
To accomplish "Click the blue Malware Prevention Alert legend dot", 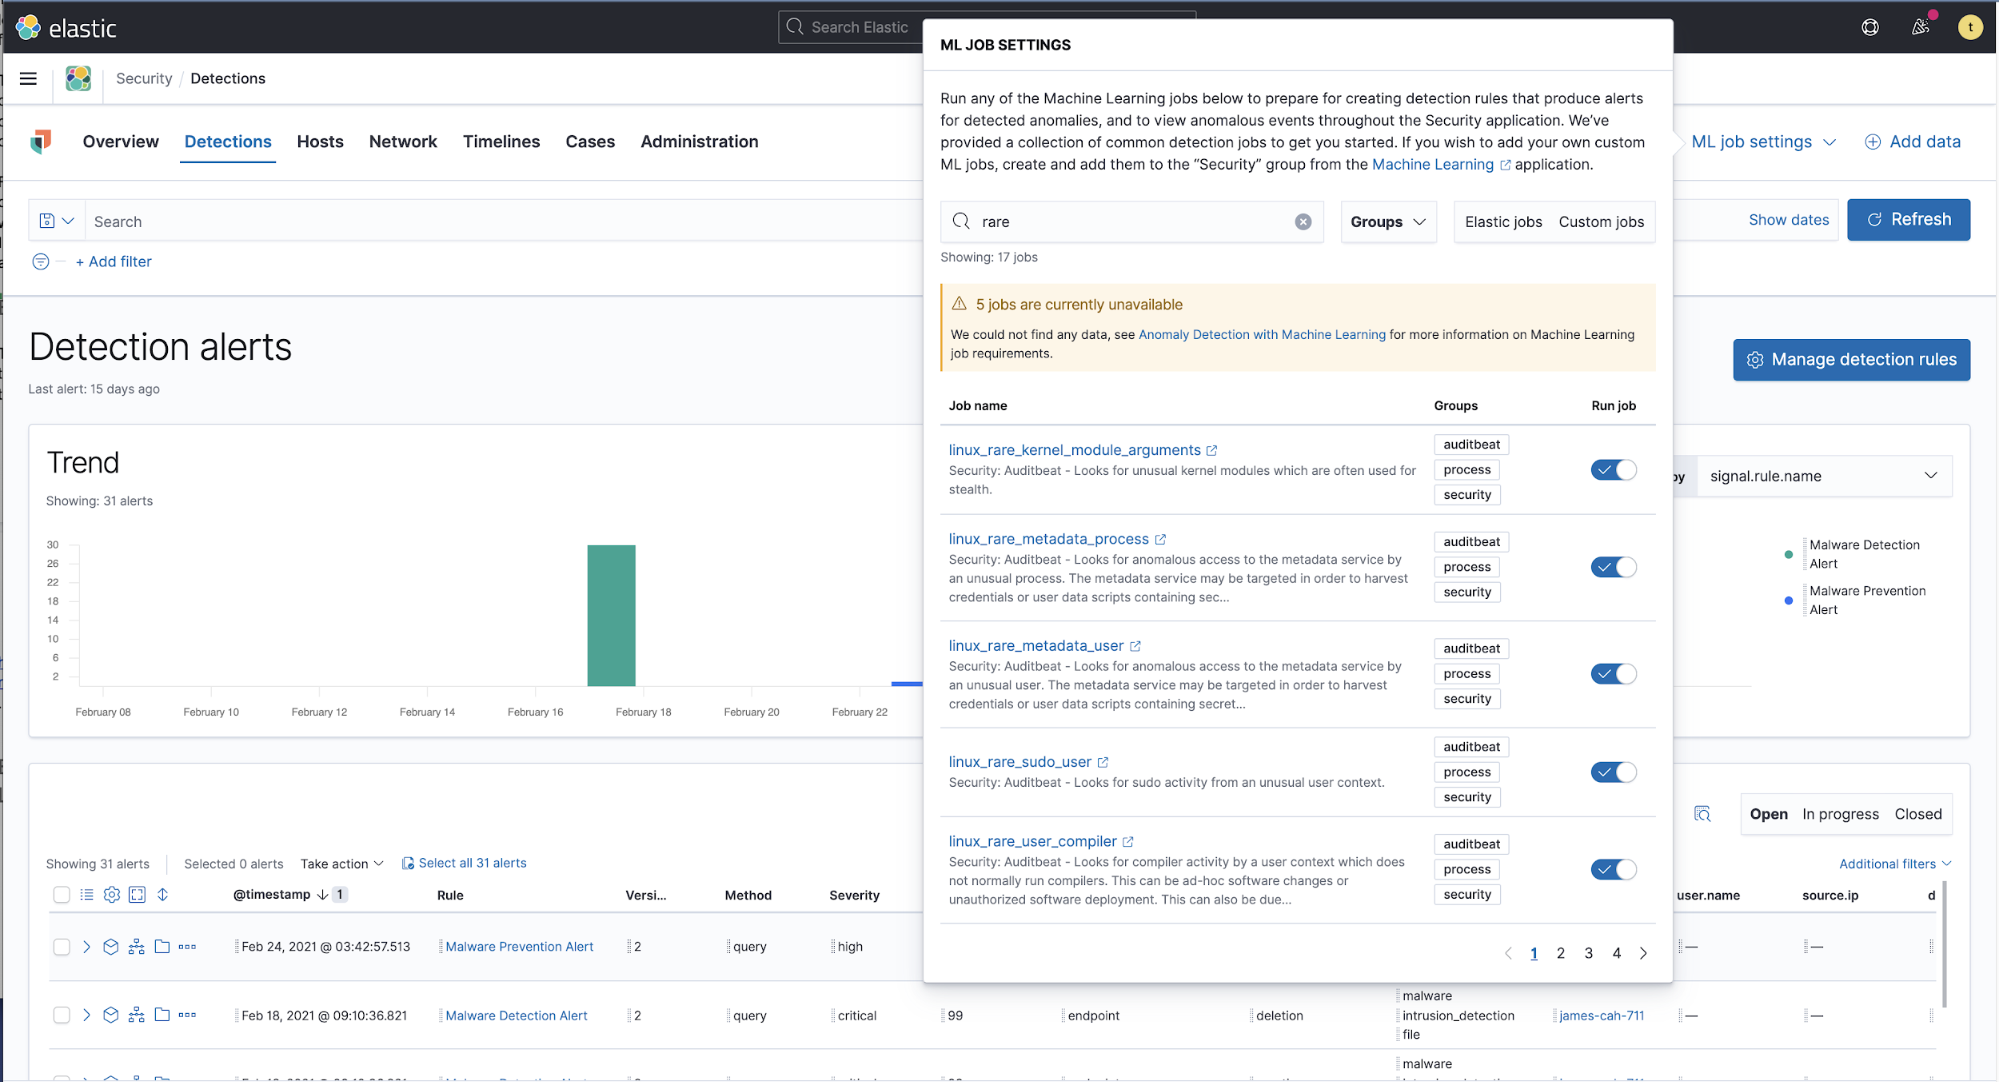I will coord(1788,601).
